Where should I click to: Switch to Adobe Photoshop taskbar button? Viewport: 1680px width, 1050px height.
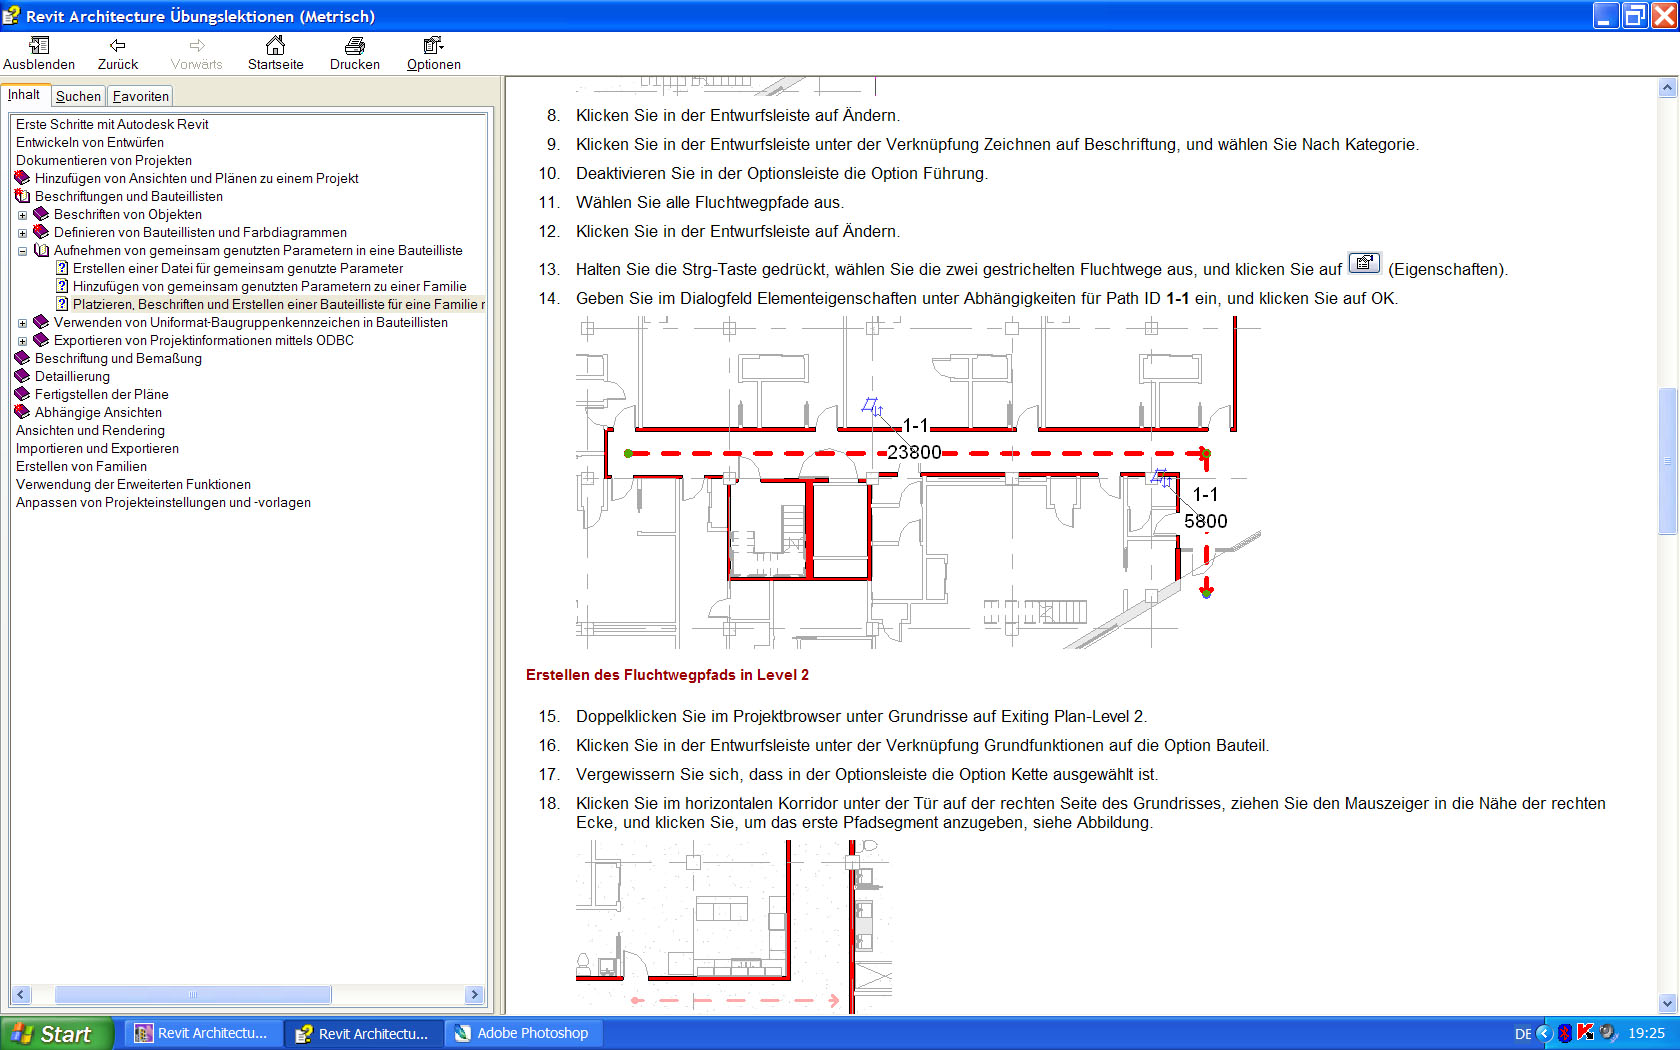[x=523, y=1033]
